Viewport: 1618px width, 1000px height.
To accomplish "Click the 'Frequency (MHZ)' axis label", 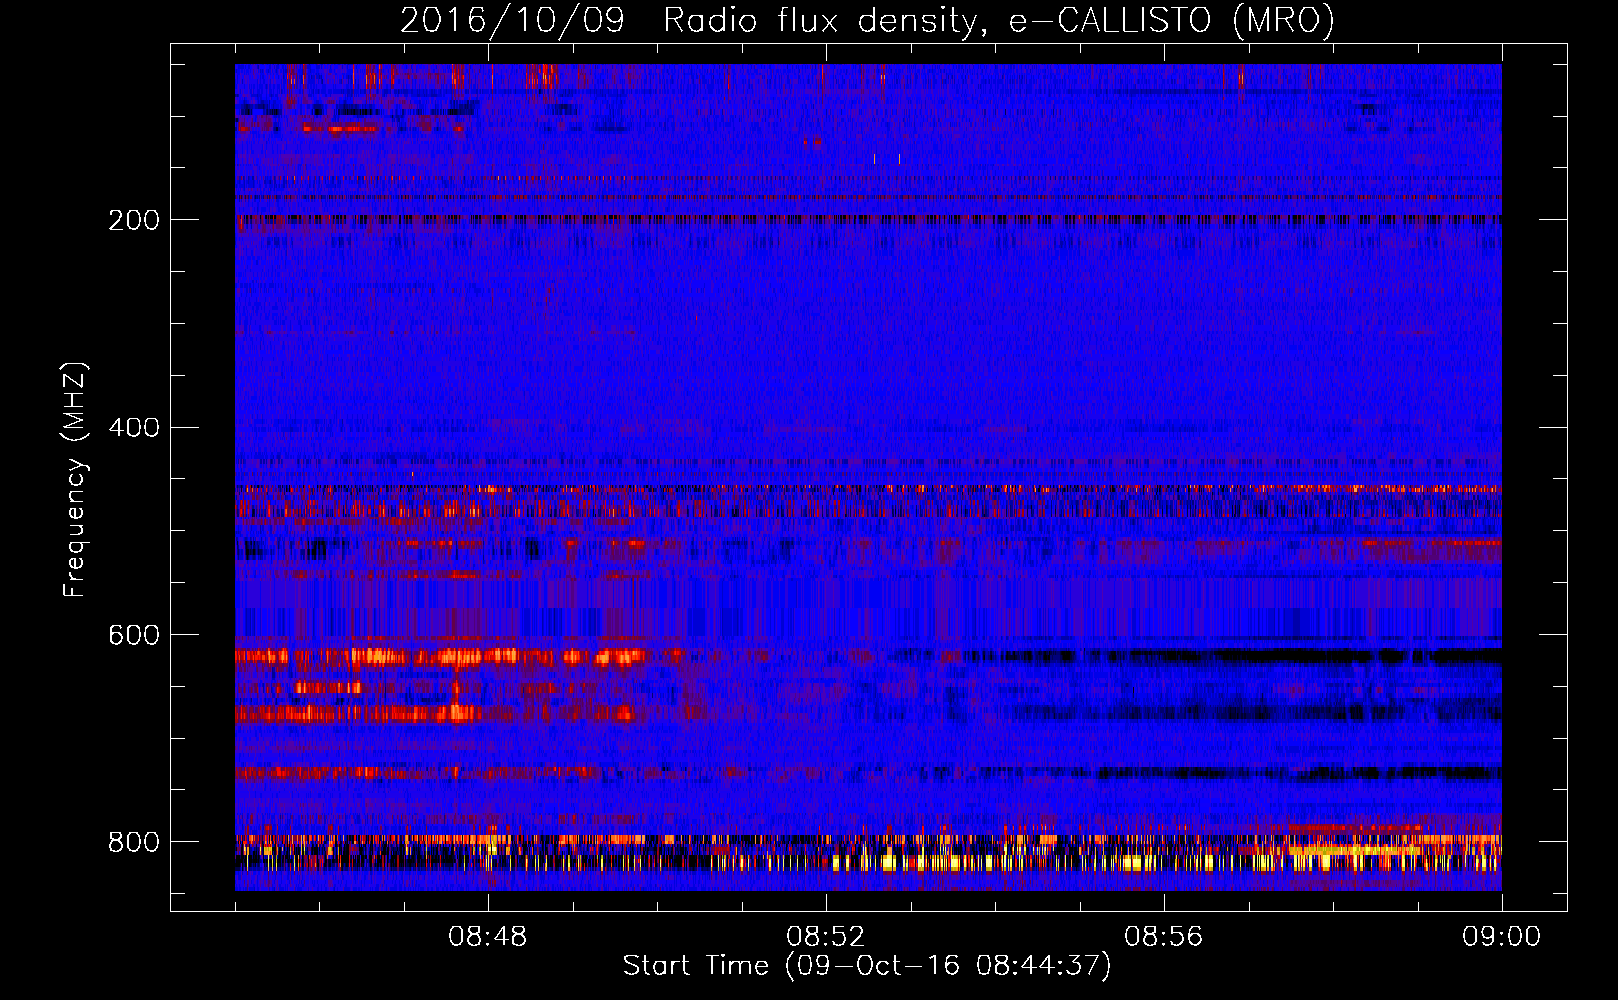I will 75,479.
